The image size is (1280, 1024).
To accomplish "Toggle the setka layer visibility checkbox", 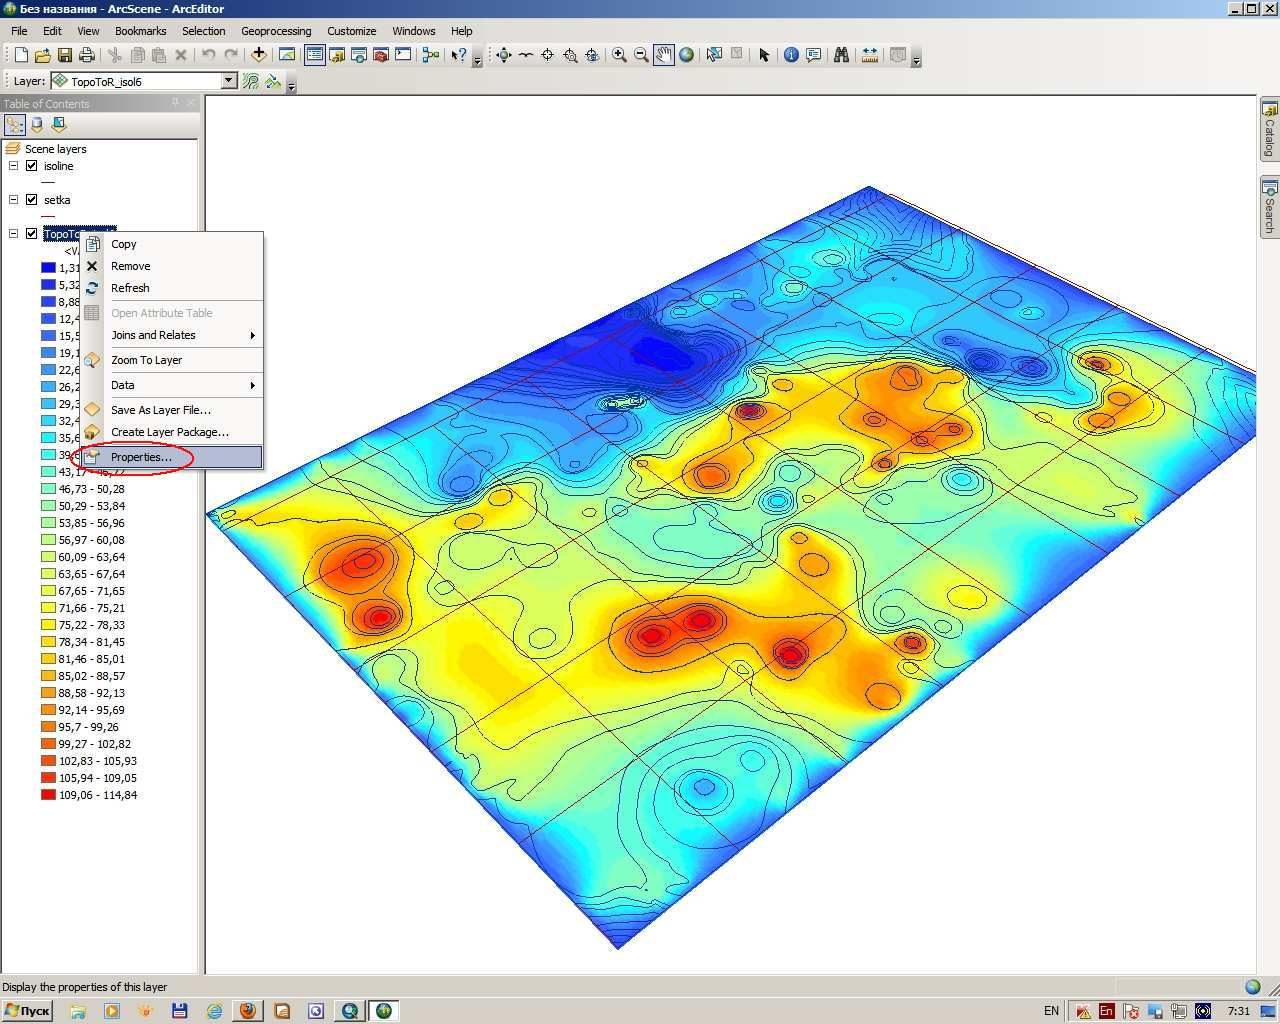I will 32,200.
